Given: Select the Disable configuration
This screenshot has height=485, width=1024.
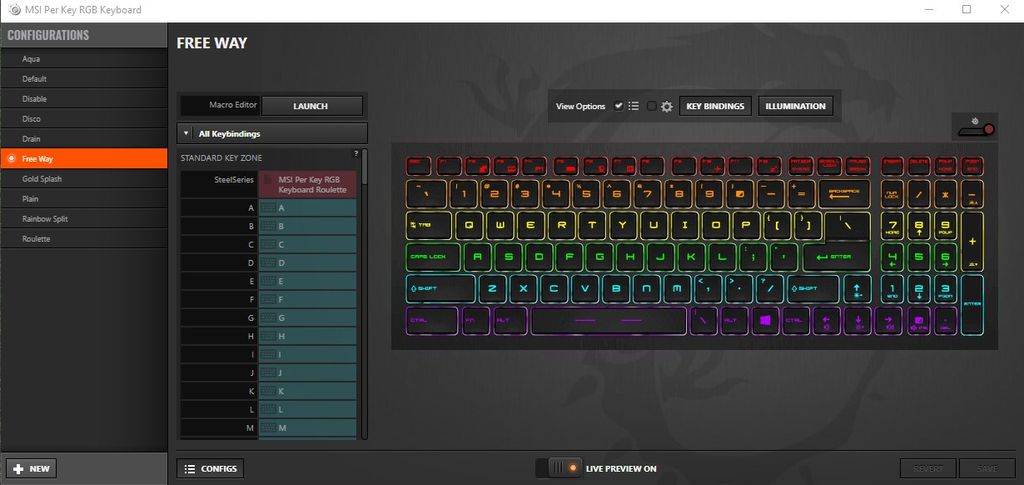Looking at the screenshot, I should (x=84, y=99).
